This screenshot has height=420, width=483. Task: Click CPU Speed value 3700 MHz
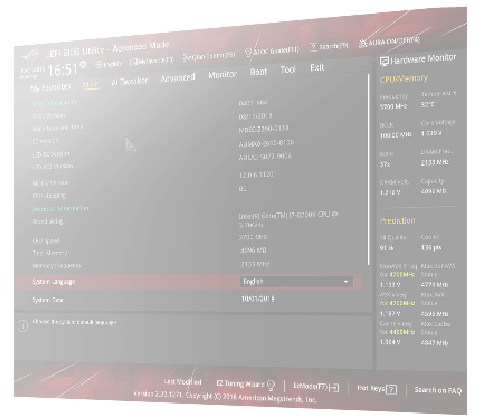click(x=253, y=237)
